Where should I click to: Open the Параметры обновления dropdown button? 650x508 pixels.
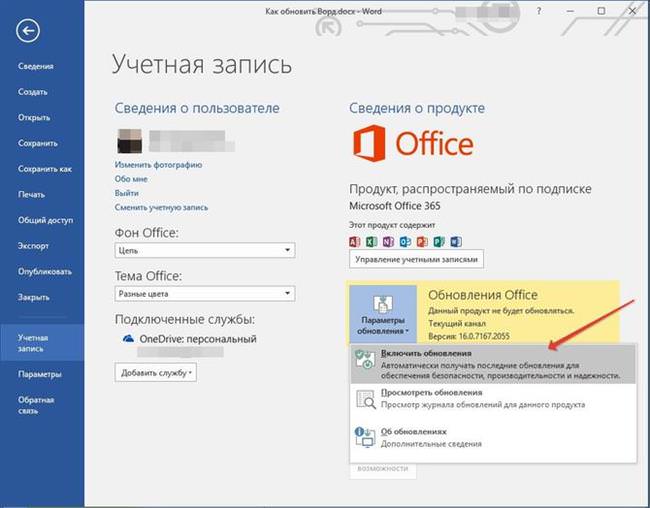pyautogui.click(x=383, y=315)
